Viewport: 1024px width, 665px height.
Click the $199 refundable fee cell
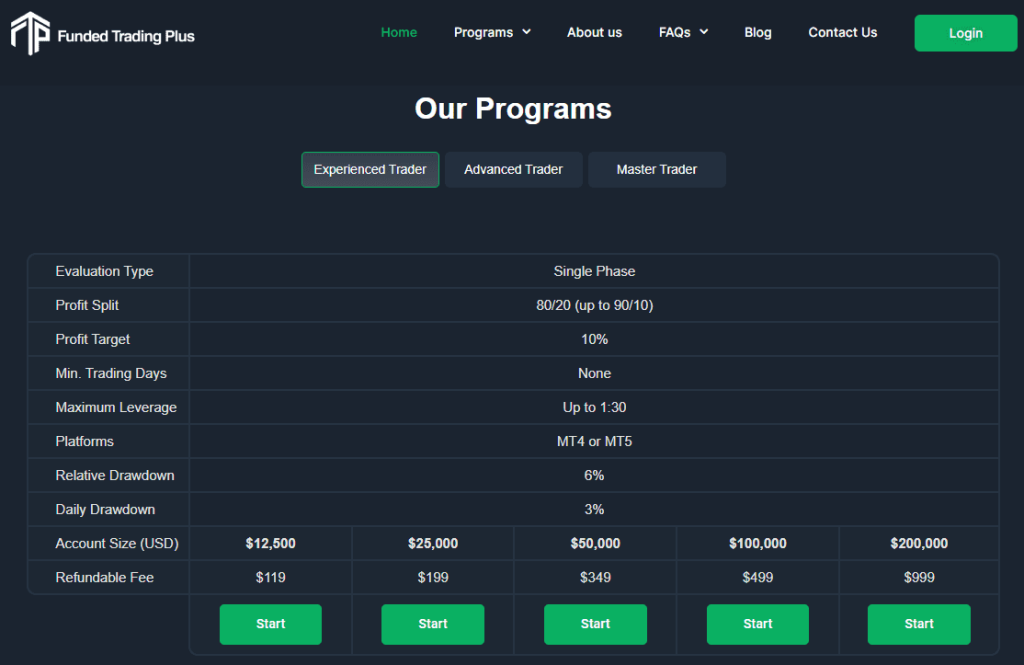point(433,577)
